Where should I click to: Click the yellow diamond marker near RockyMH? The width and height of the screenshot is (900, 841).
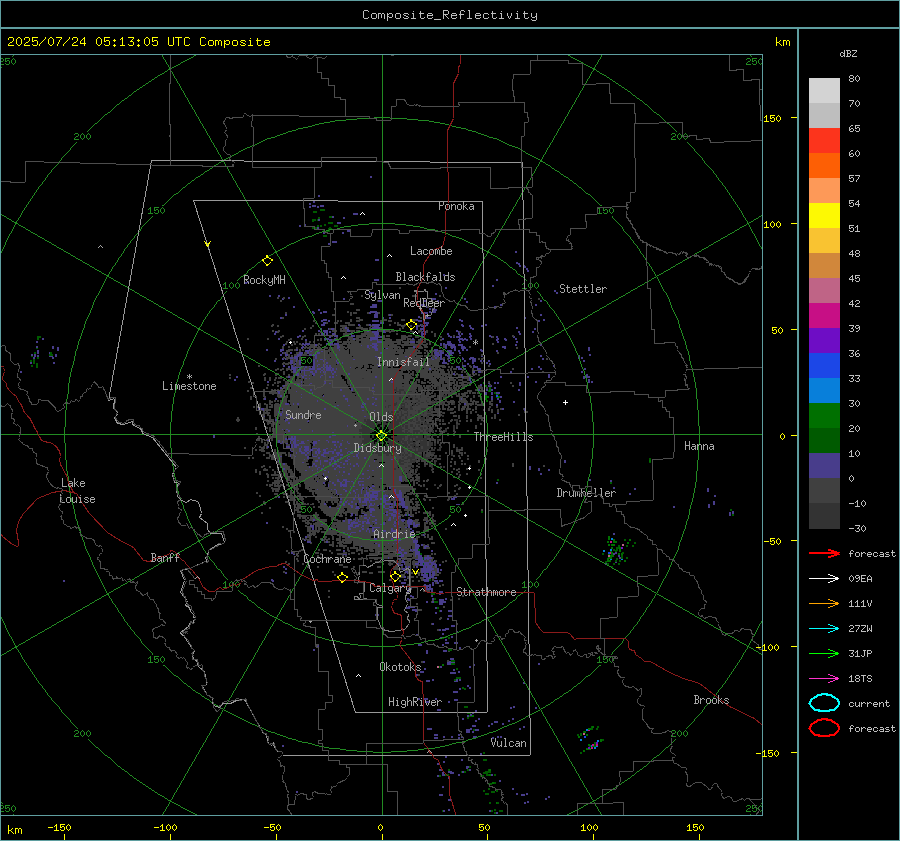coord(267,261)
